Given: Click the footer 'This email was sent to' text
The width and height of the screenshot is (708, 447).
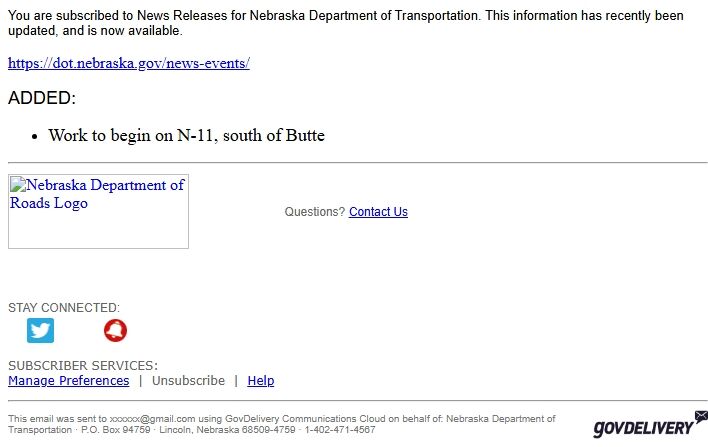Looking at the screenshot, I should pos(282,424).
